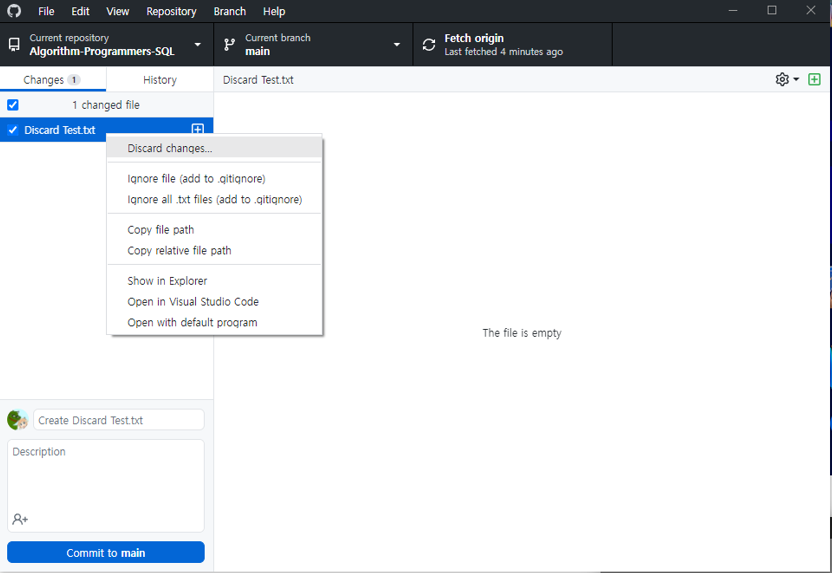Screen dimensions: 832x573
Task: Switch to the Changes tab
Action: [x=53, y=80]
